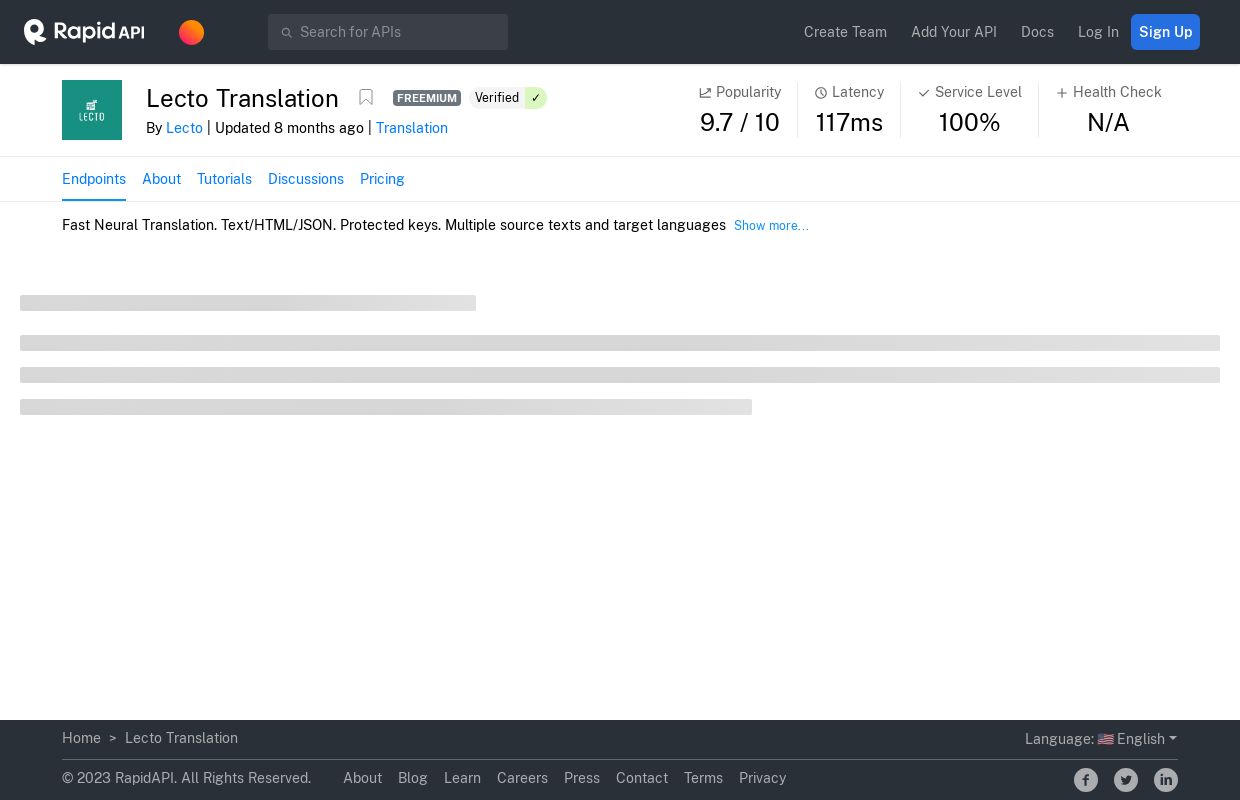Click the Fast Neural Translation description

[x=394, y=225]
